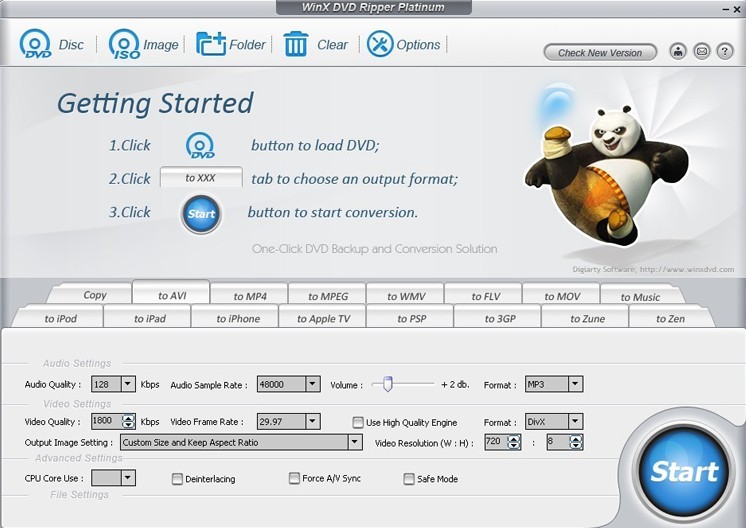Click the DVD icon in Getting Started
This screenshot has width=746, height=528.
click(200, 146)
